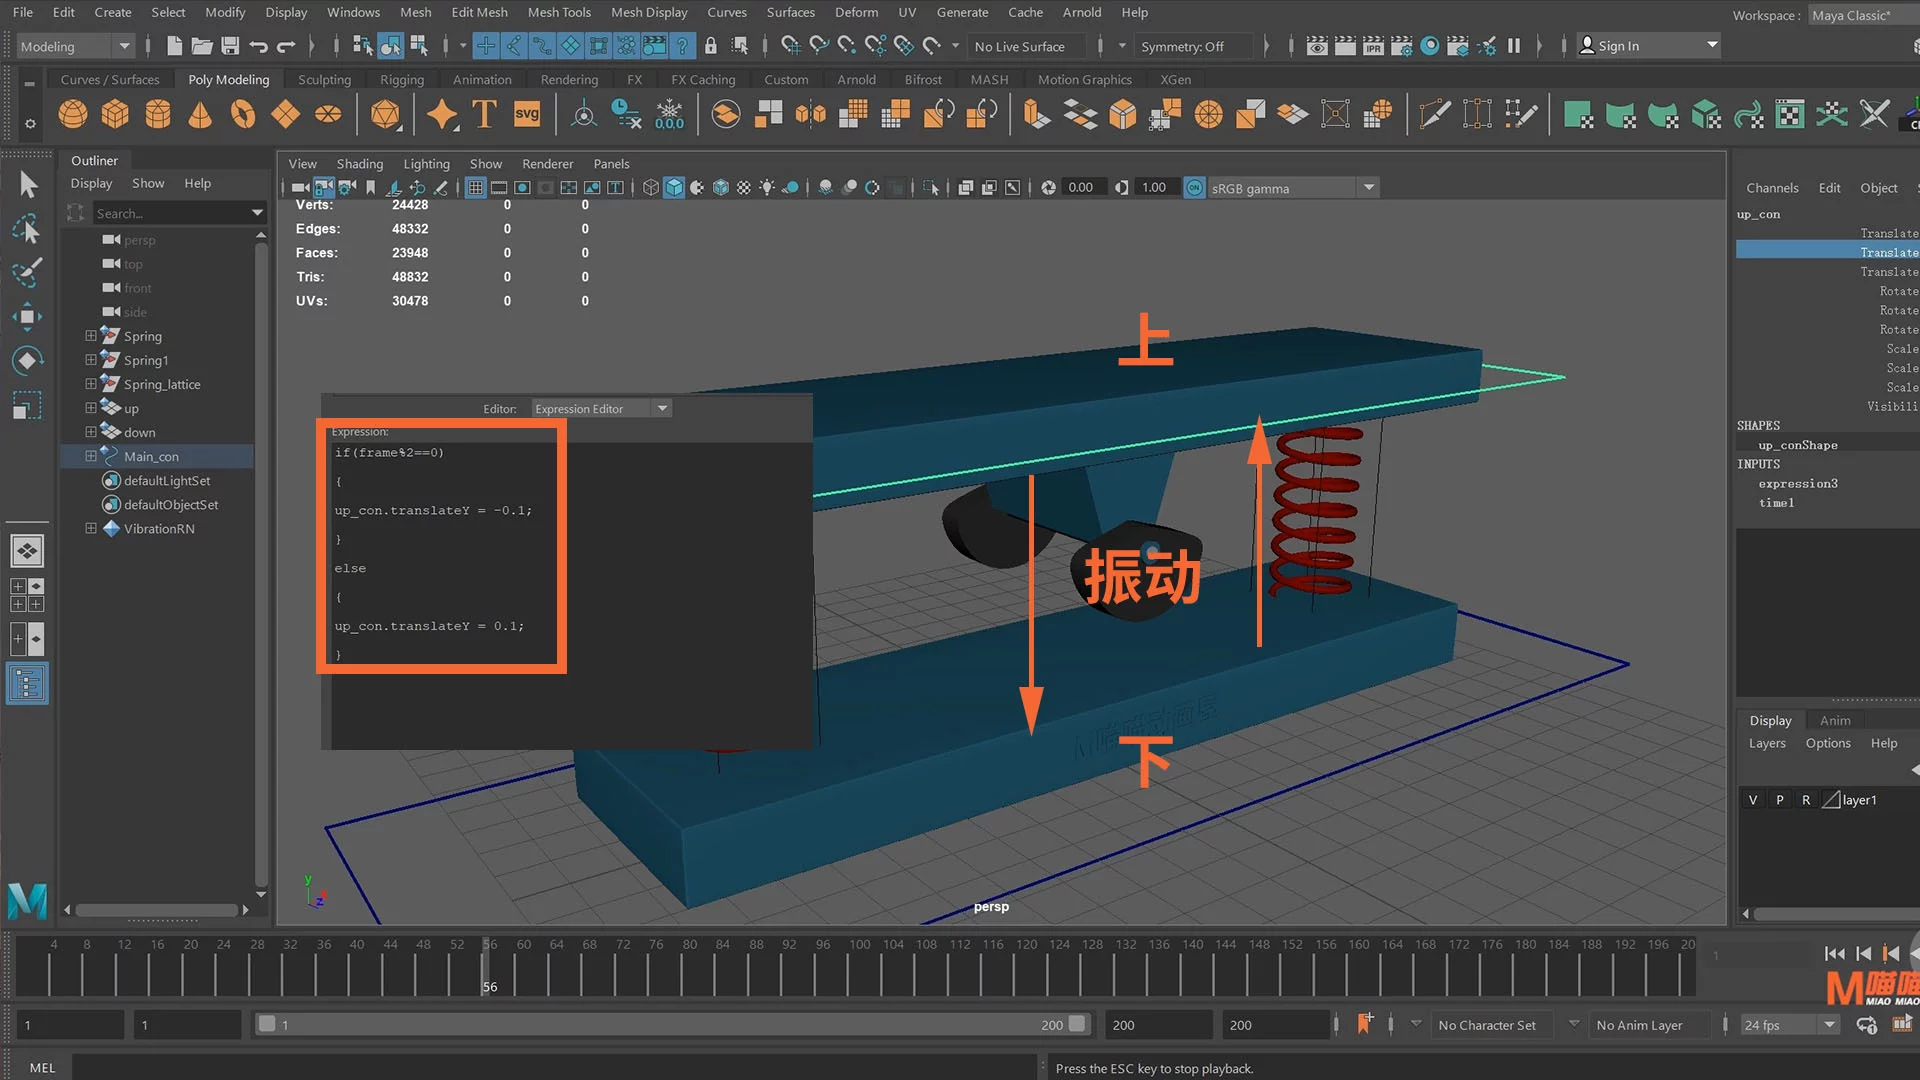The image size is (1920, 1080).
Task: Expand the Spring node in Outliner
Action: point(91,336)
